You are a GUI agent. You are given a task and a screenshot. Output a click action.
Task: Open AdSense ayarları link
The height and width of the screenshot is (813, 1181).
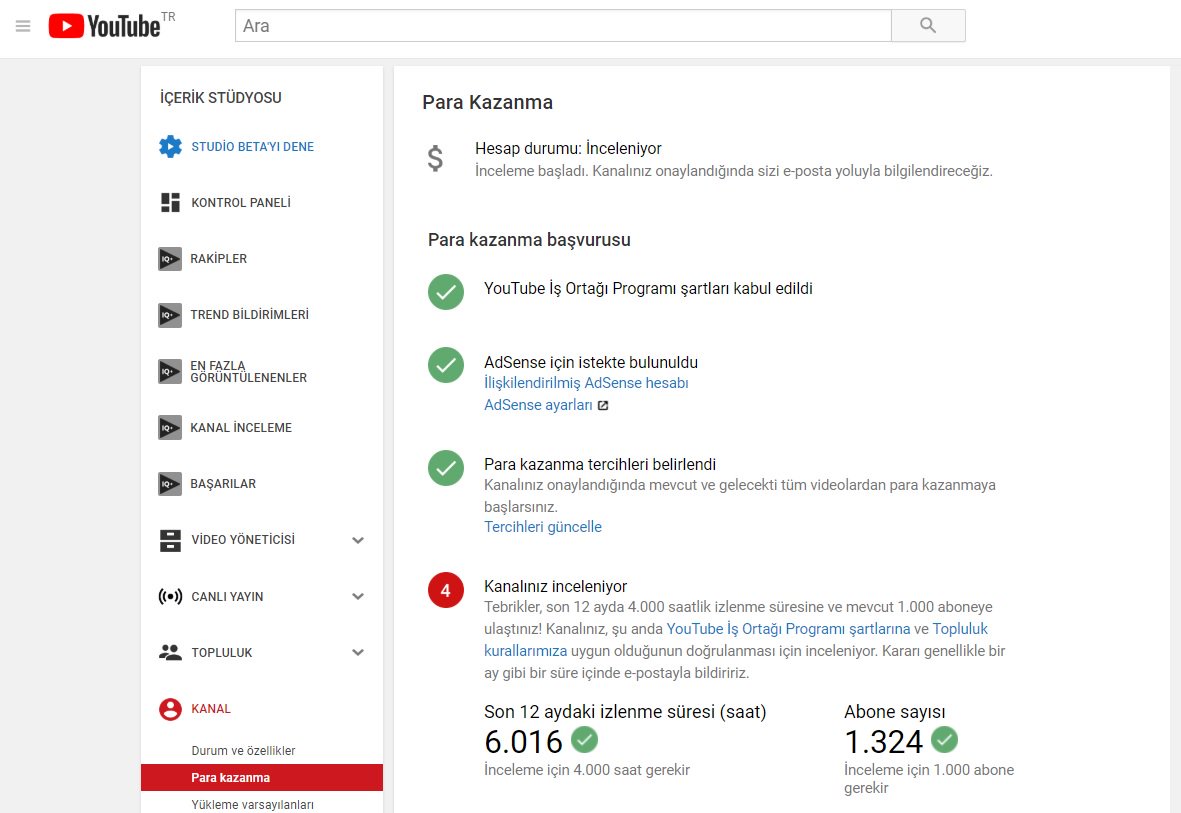click(x=539, y=405)
